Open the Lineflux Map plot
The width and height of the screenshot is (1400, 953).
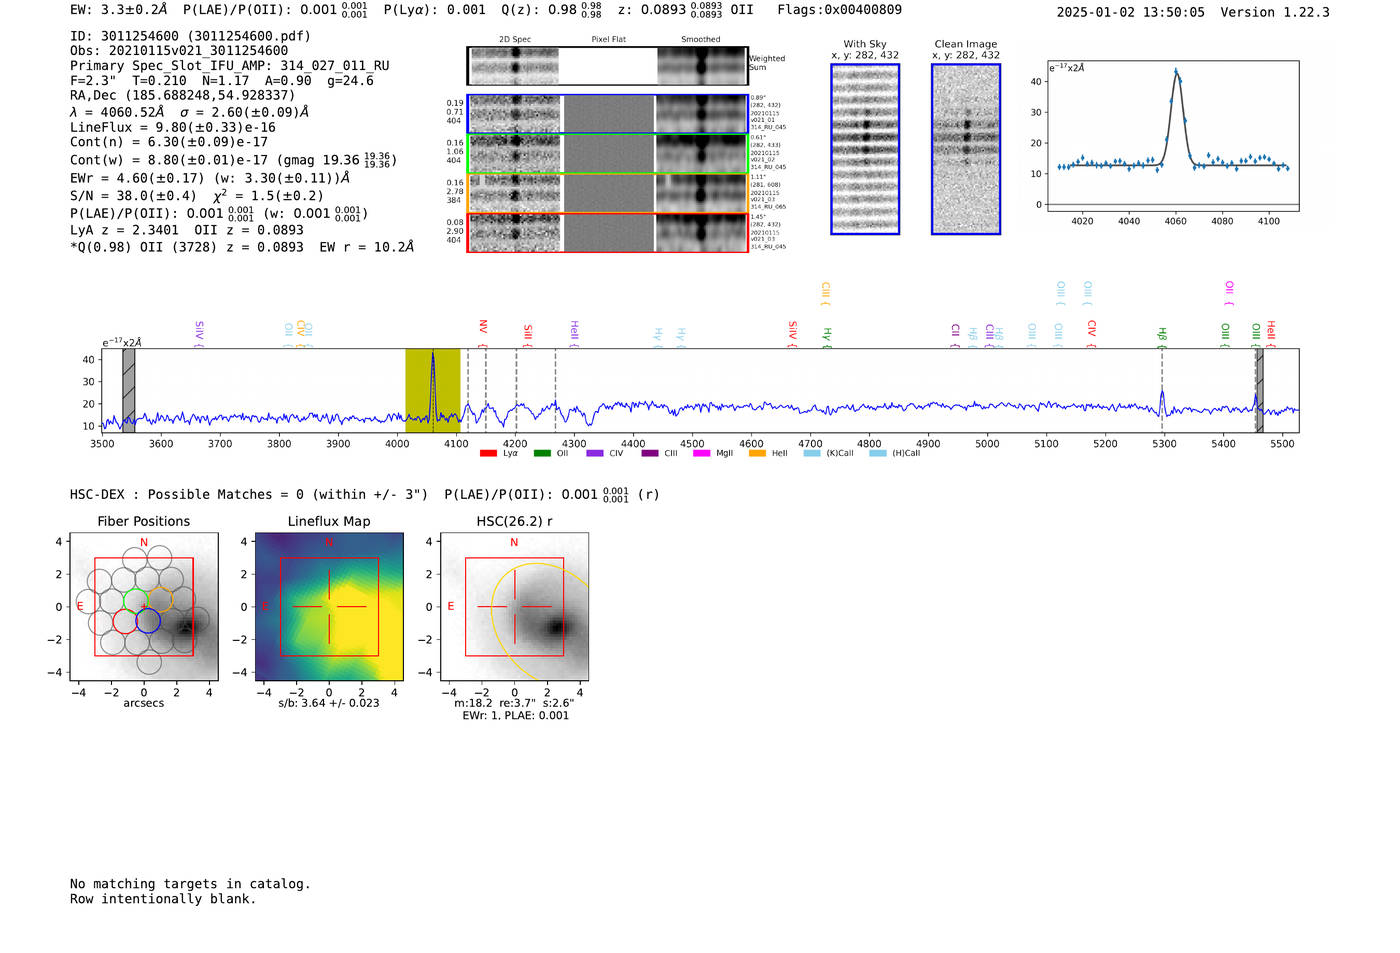tap(329, 607)
